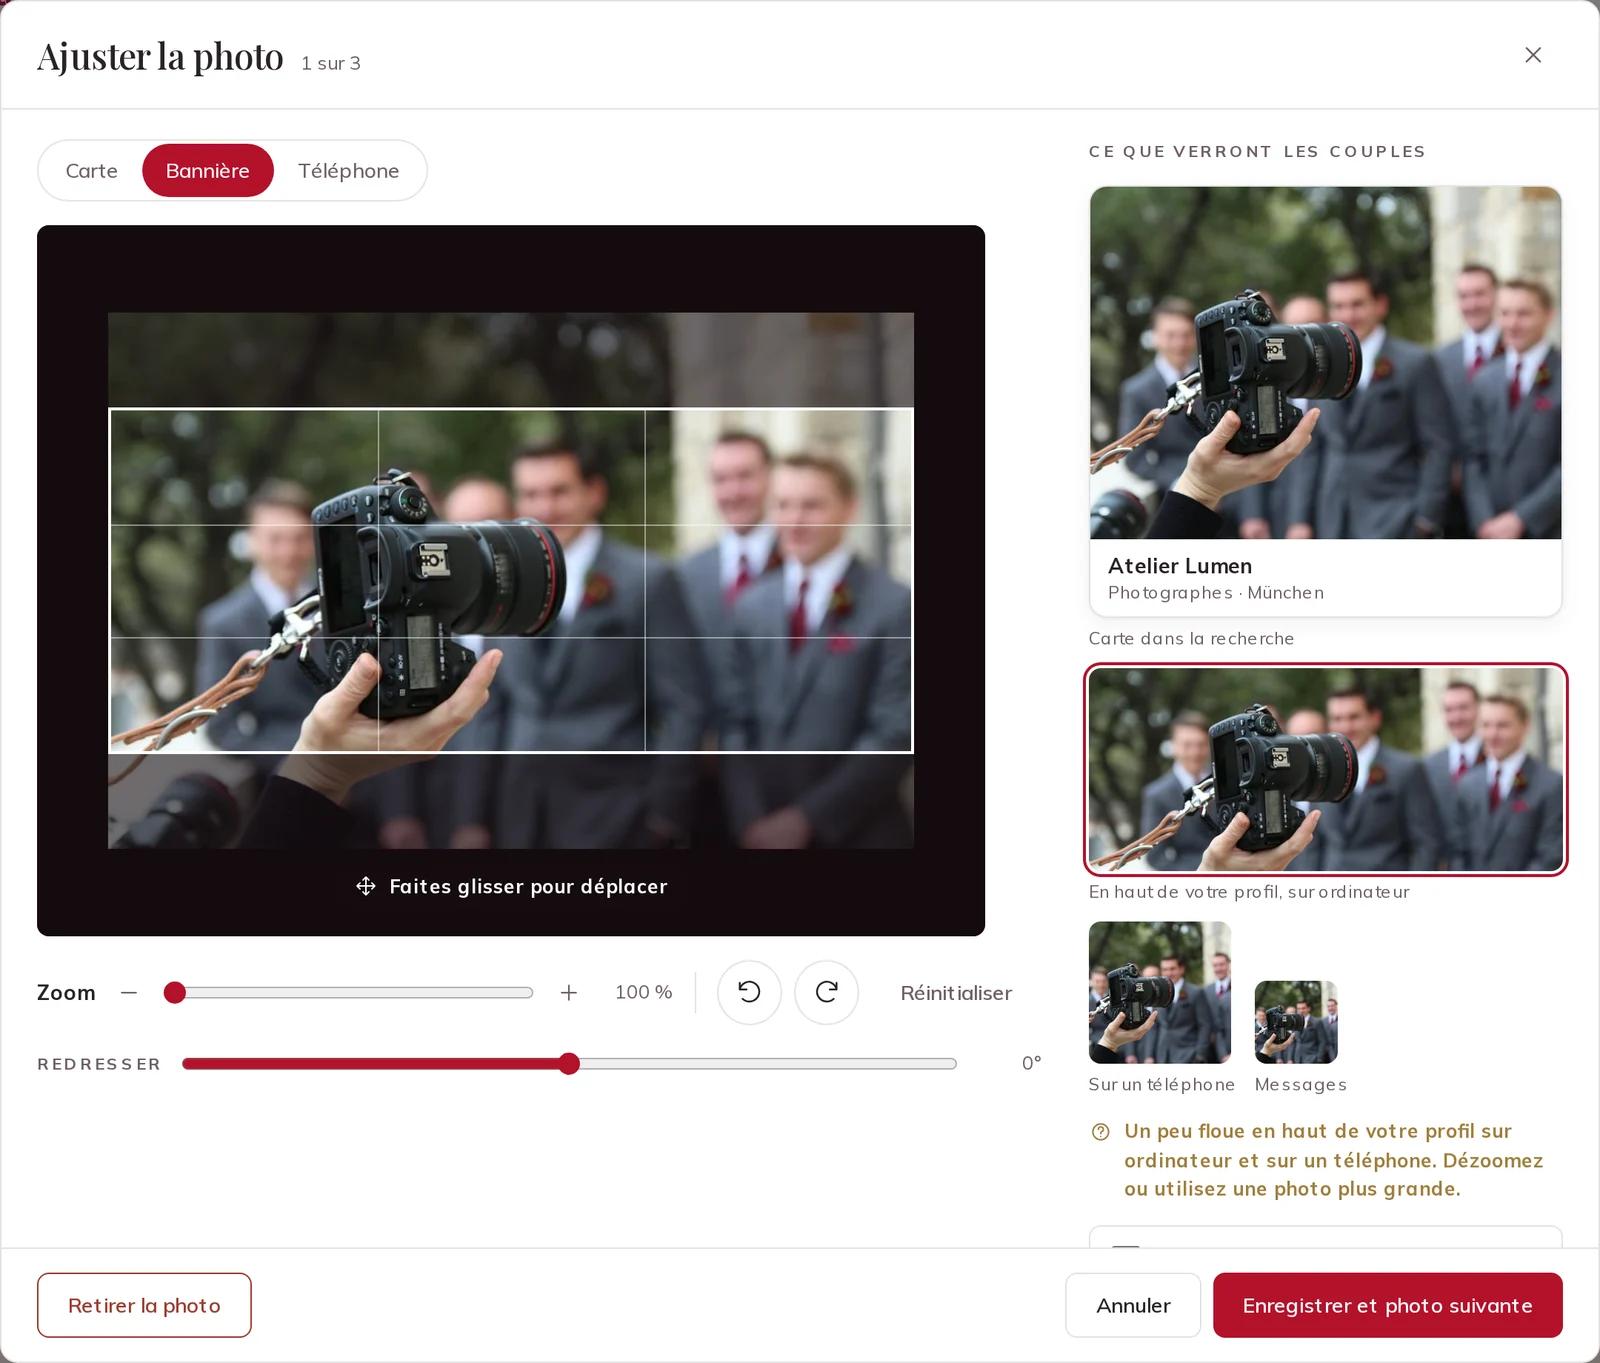Rotate the photo clockwise
This screenshot has width=1600, height=1363.
(x=826, y=992)
